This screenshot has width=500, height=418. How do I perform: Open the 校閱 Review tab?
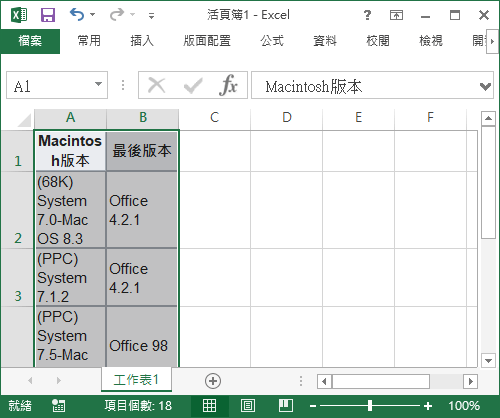378,41
